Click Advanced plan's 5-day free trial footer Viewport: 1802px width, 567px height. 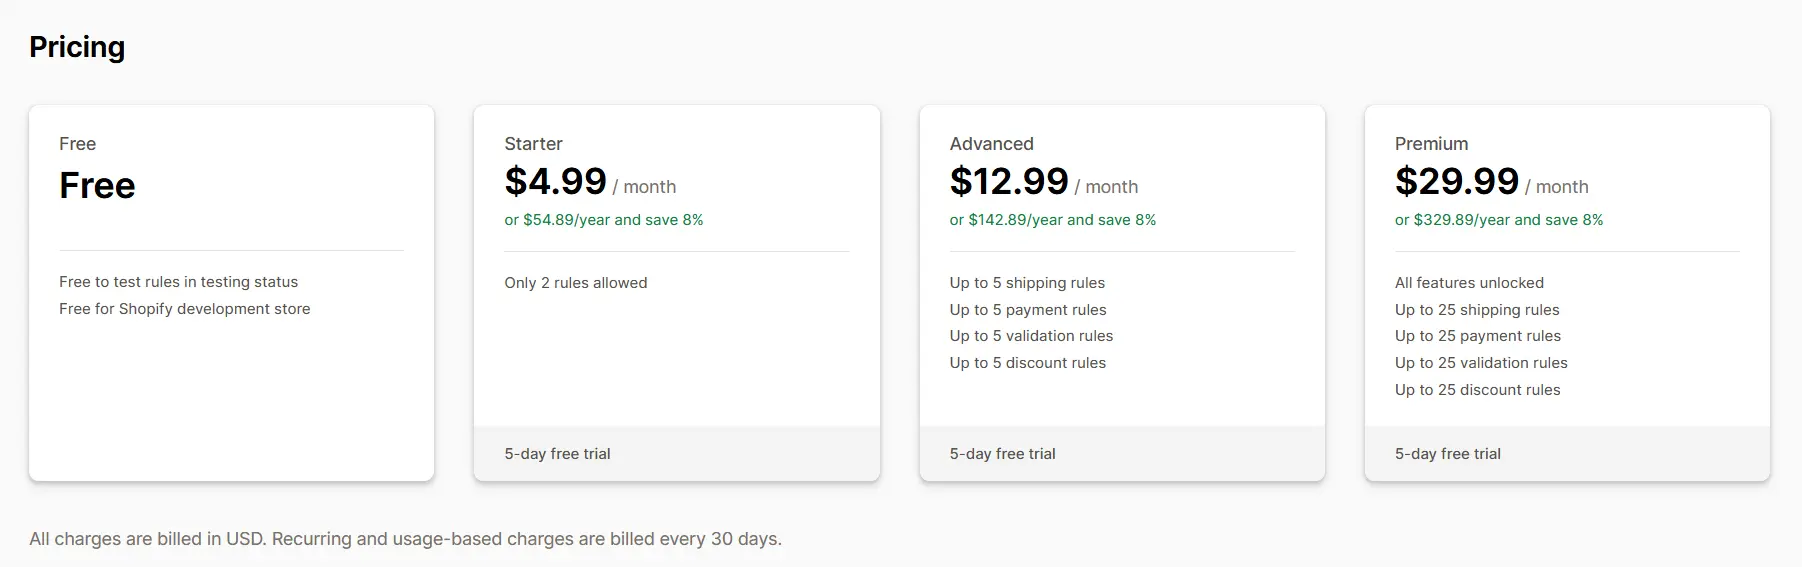[1002, 454]
